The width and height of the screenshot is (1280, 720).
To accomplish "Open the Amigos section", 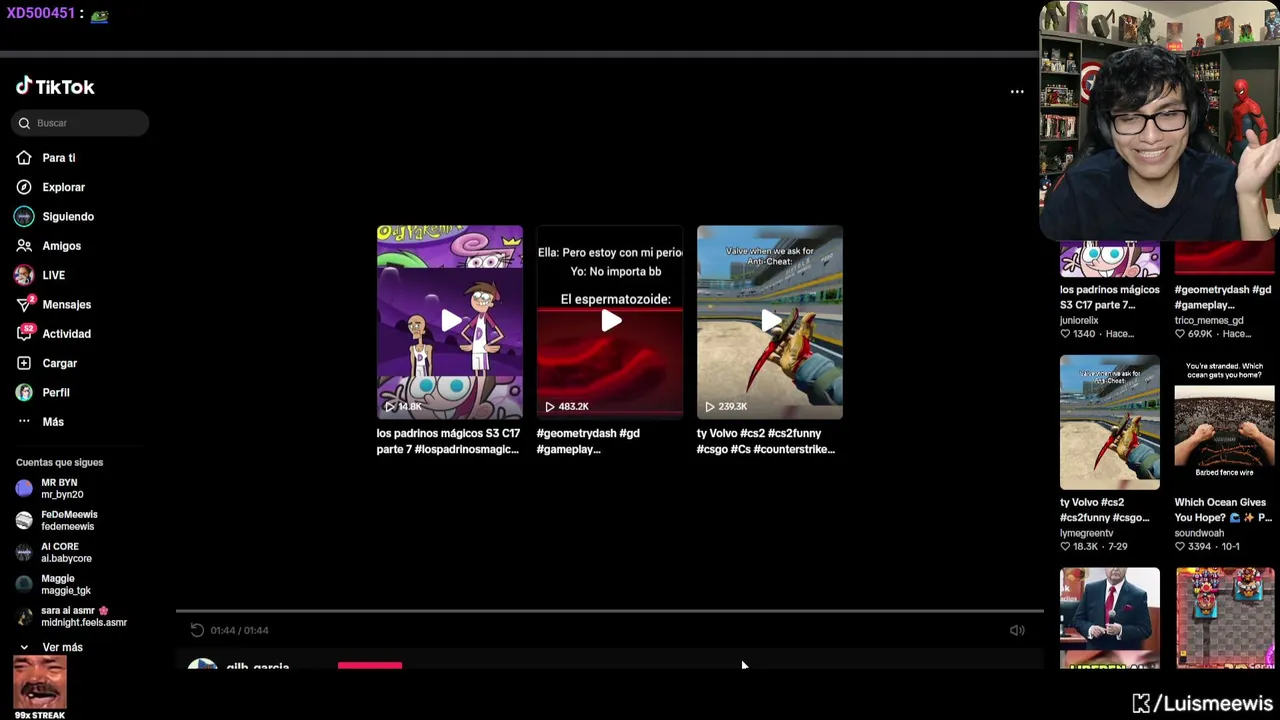I will (61, 246).
